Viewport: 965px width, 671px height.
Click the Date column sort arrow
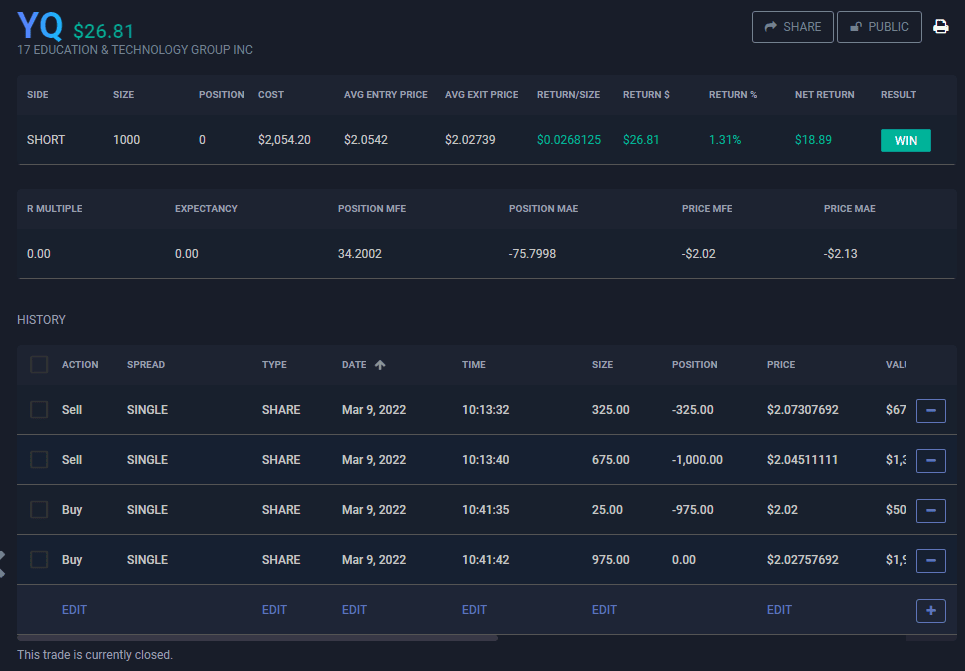pos(380,365)
